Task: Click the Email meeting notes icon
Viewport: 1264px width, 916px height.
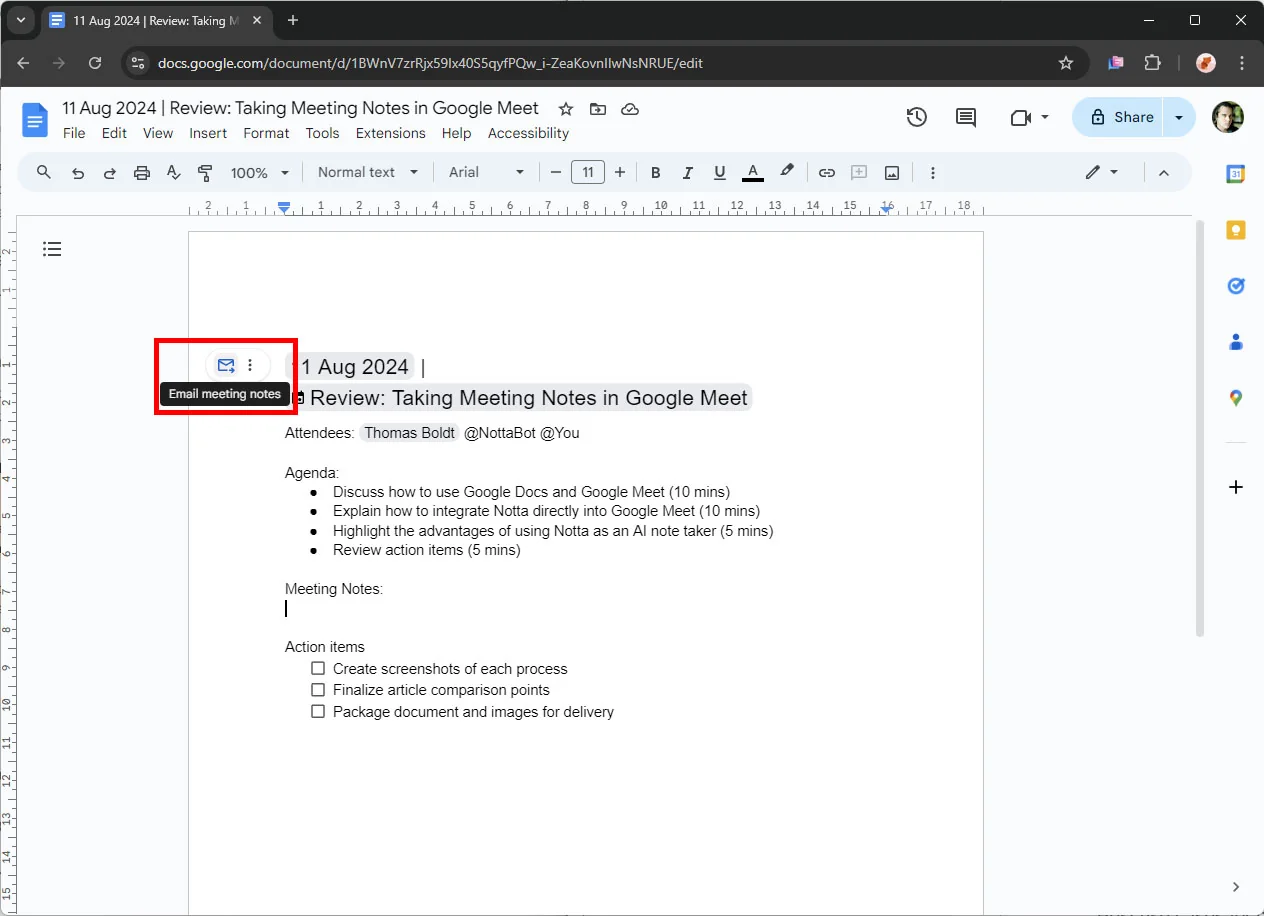Action: [226, 365]
